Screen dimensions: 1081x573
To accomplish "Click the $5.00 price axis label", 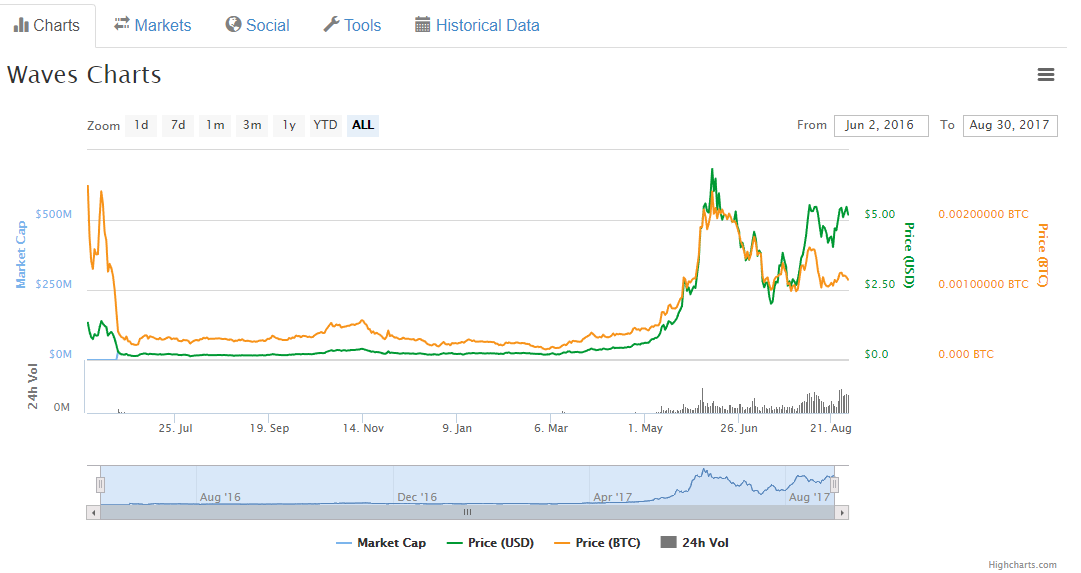I will (880, 214).
